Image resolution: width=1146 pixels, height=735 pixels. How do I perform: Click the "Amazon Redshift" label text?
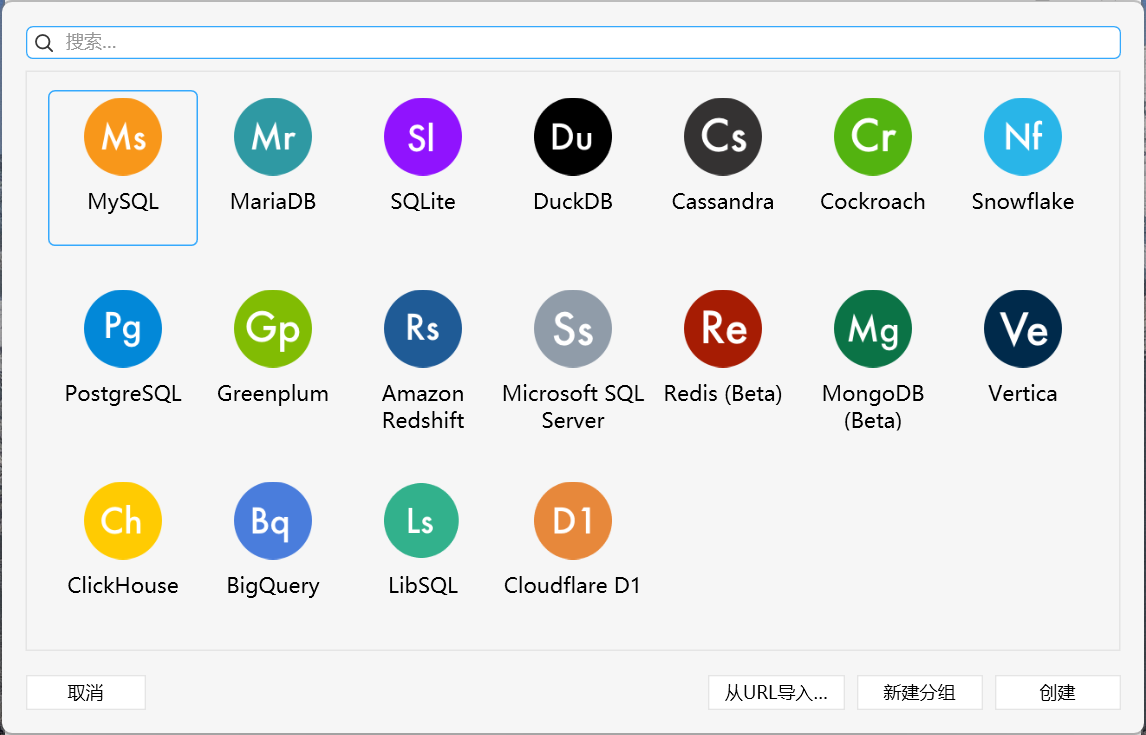(422, 407)
